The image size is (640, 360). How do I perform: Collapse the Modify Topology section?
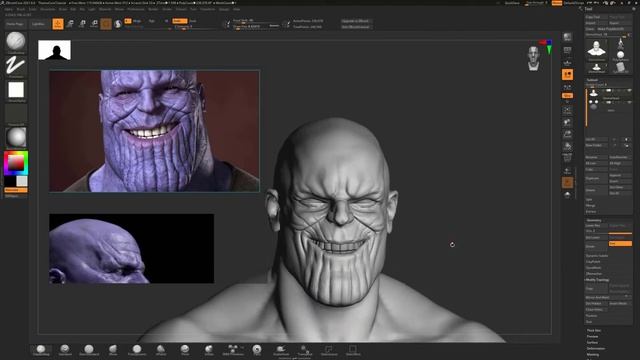coord(597,280)
